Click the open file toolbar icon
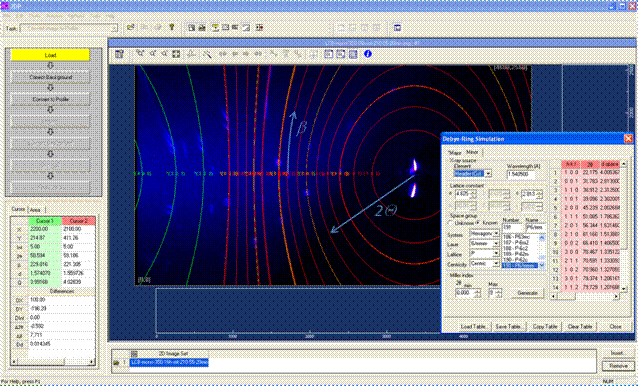 [130, 27]
